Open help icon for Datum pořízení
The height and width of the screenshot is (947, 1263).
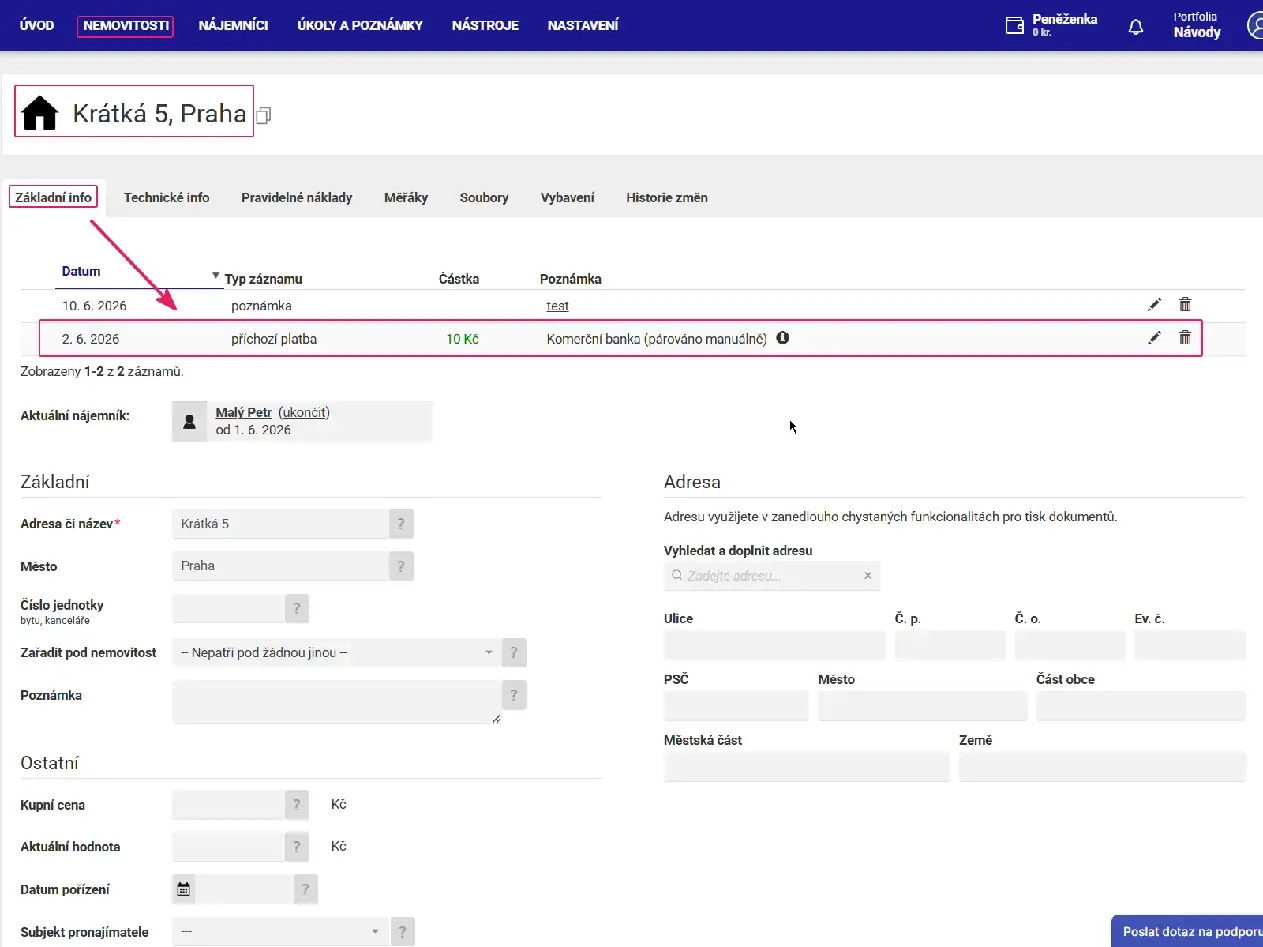[x=307, y=889]
